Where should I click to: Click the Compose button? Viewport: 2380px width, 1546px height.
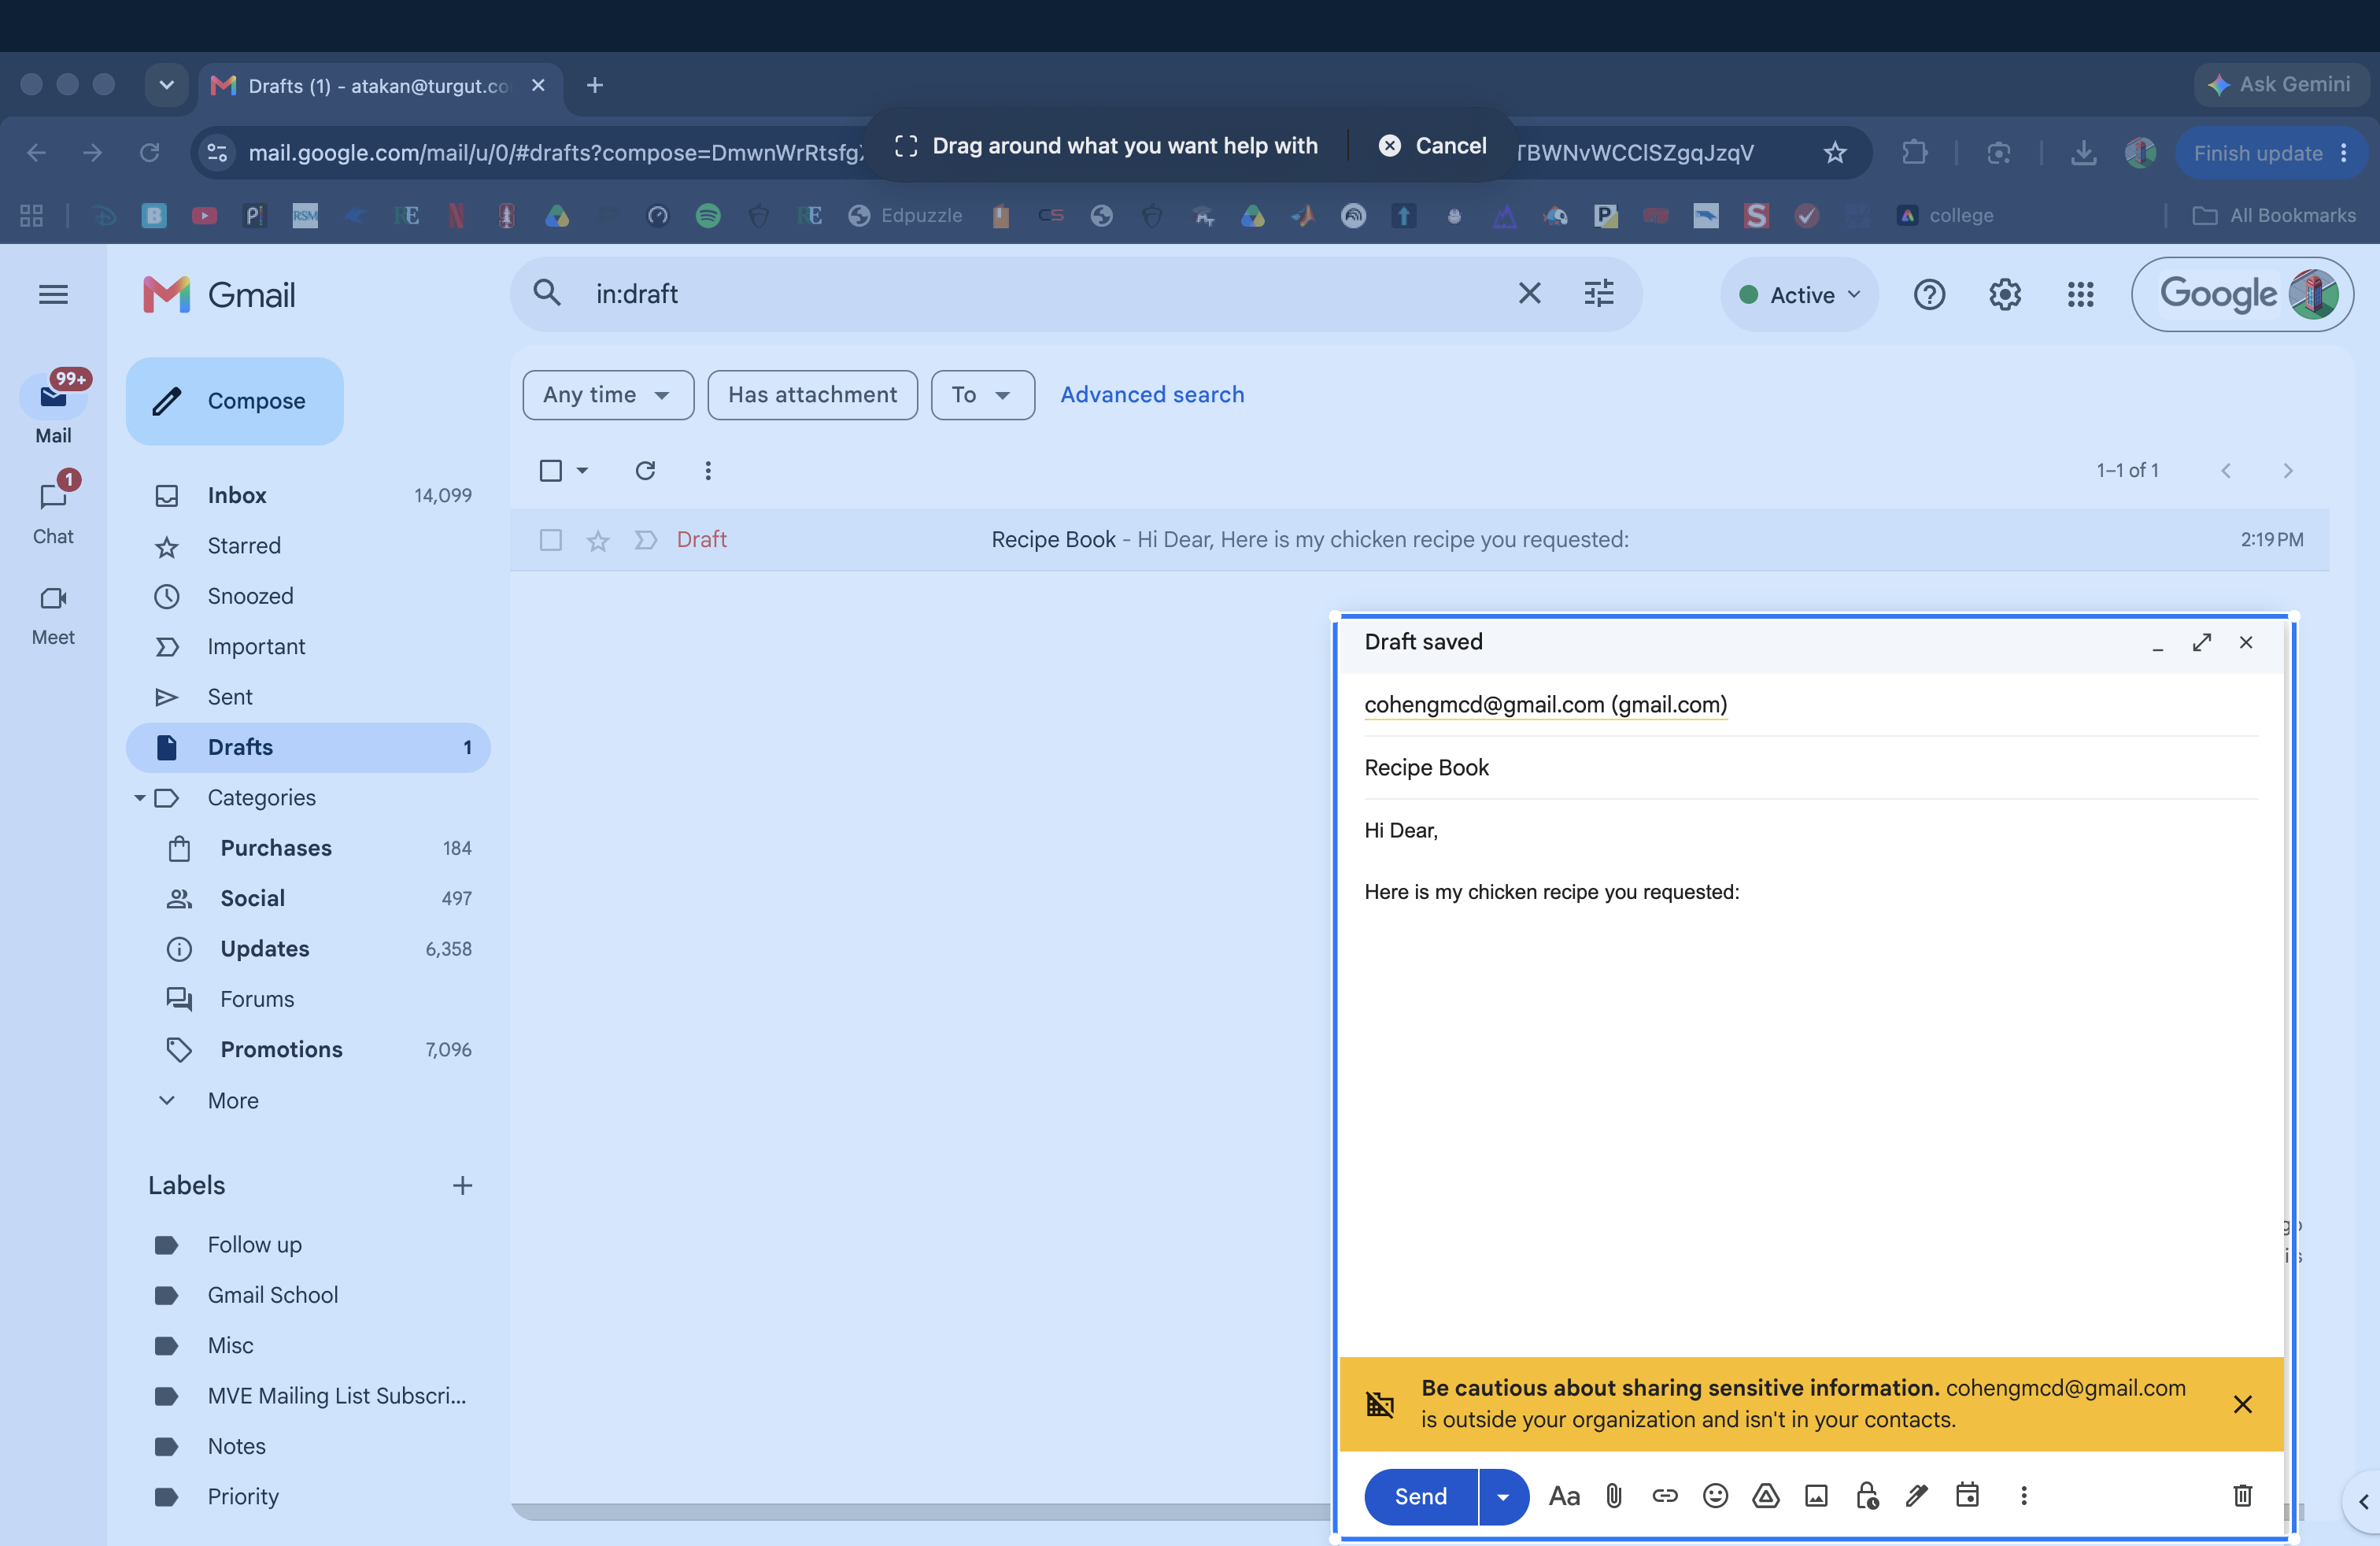coord(234,401)
